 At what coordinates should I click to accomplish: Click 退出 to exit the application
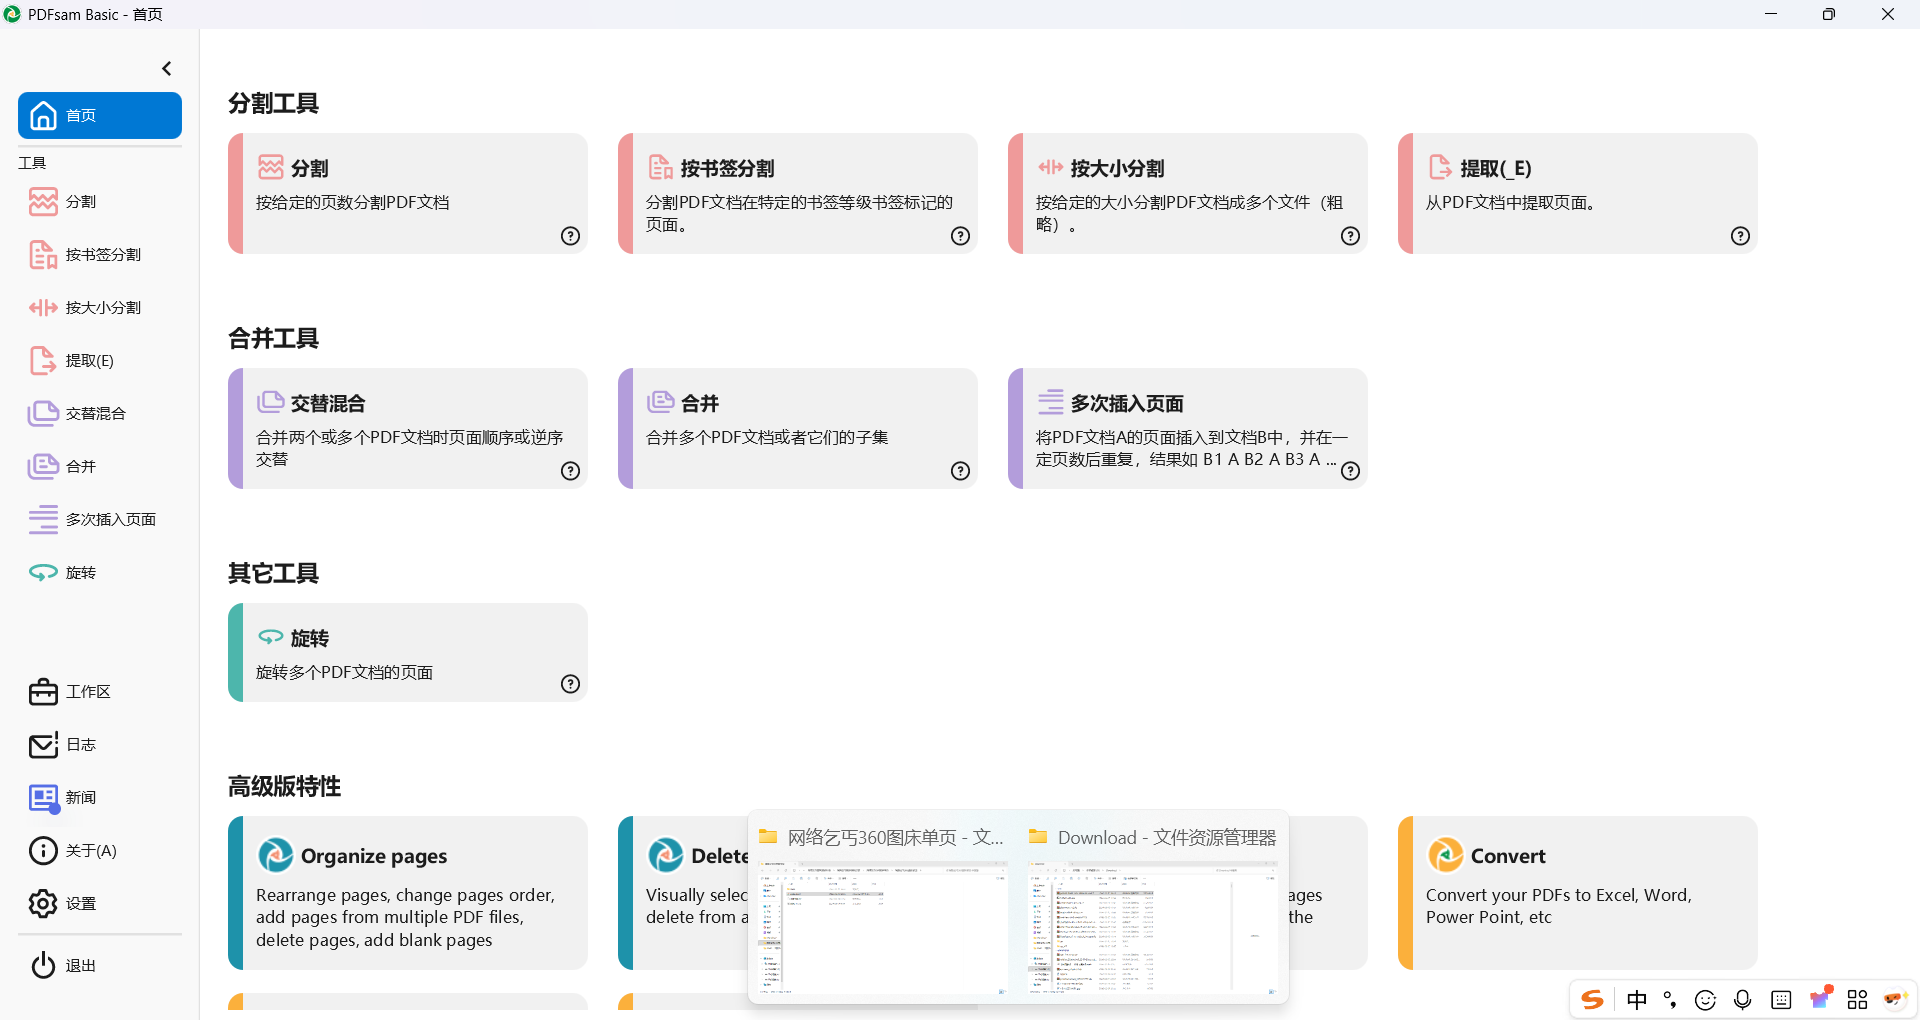point(80,966)
